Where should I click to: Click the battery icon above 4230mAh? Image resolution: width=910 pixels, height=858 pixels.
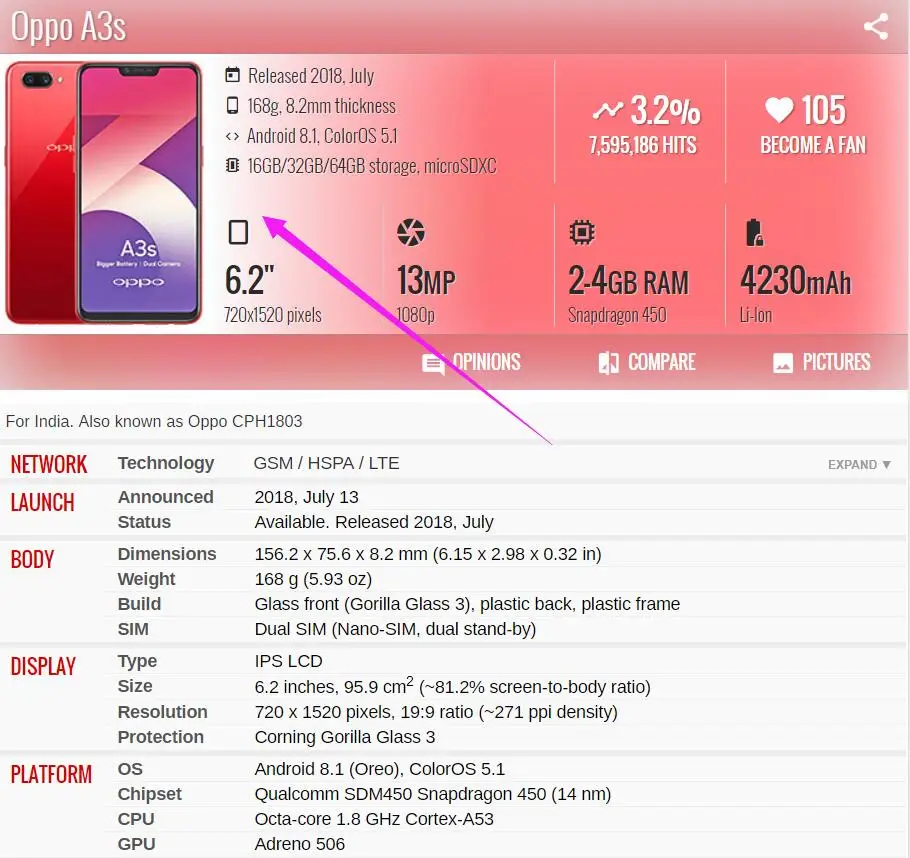pos(754,232)
